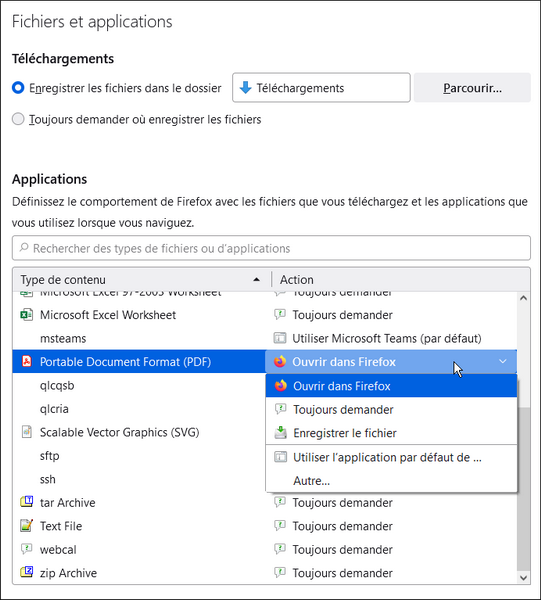Click the Text File notepad icon

pyautogui.click(x=26, y=526)
